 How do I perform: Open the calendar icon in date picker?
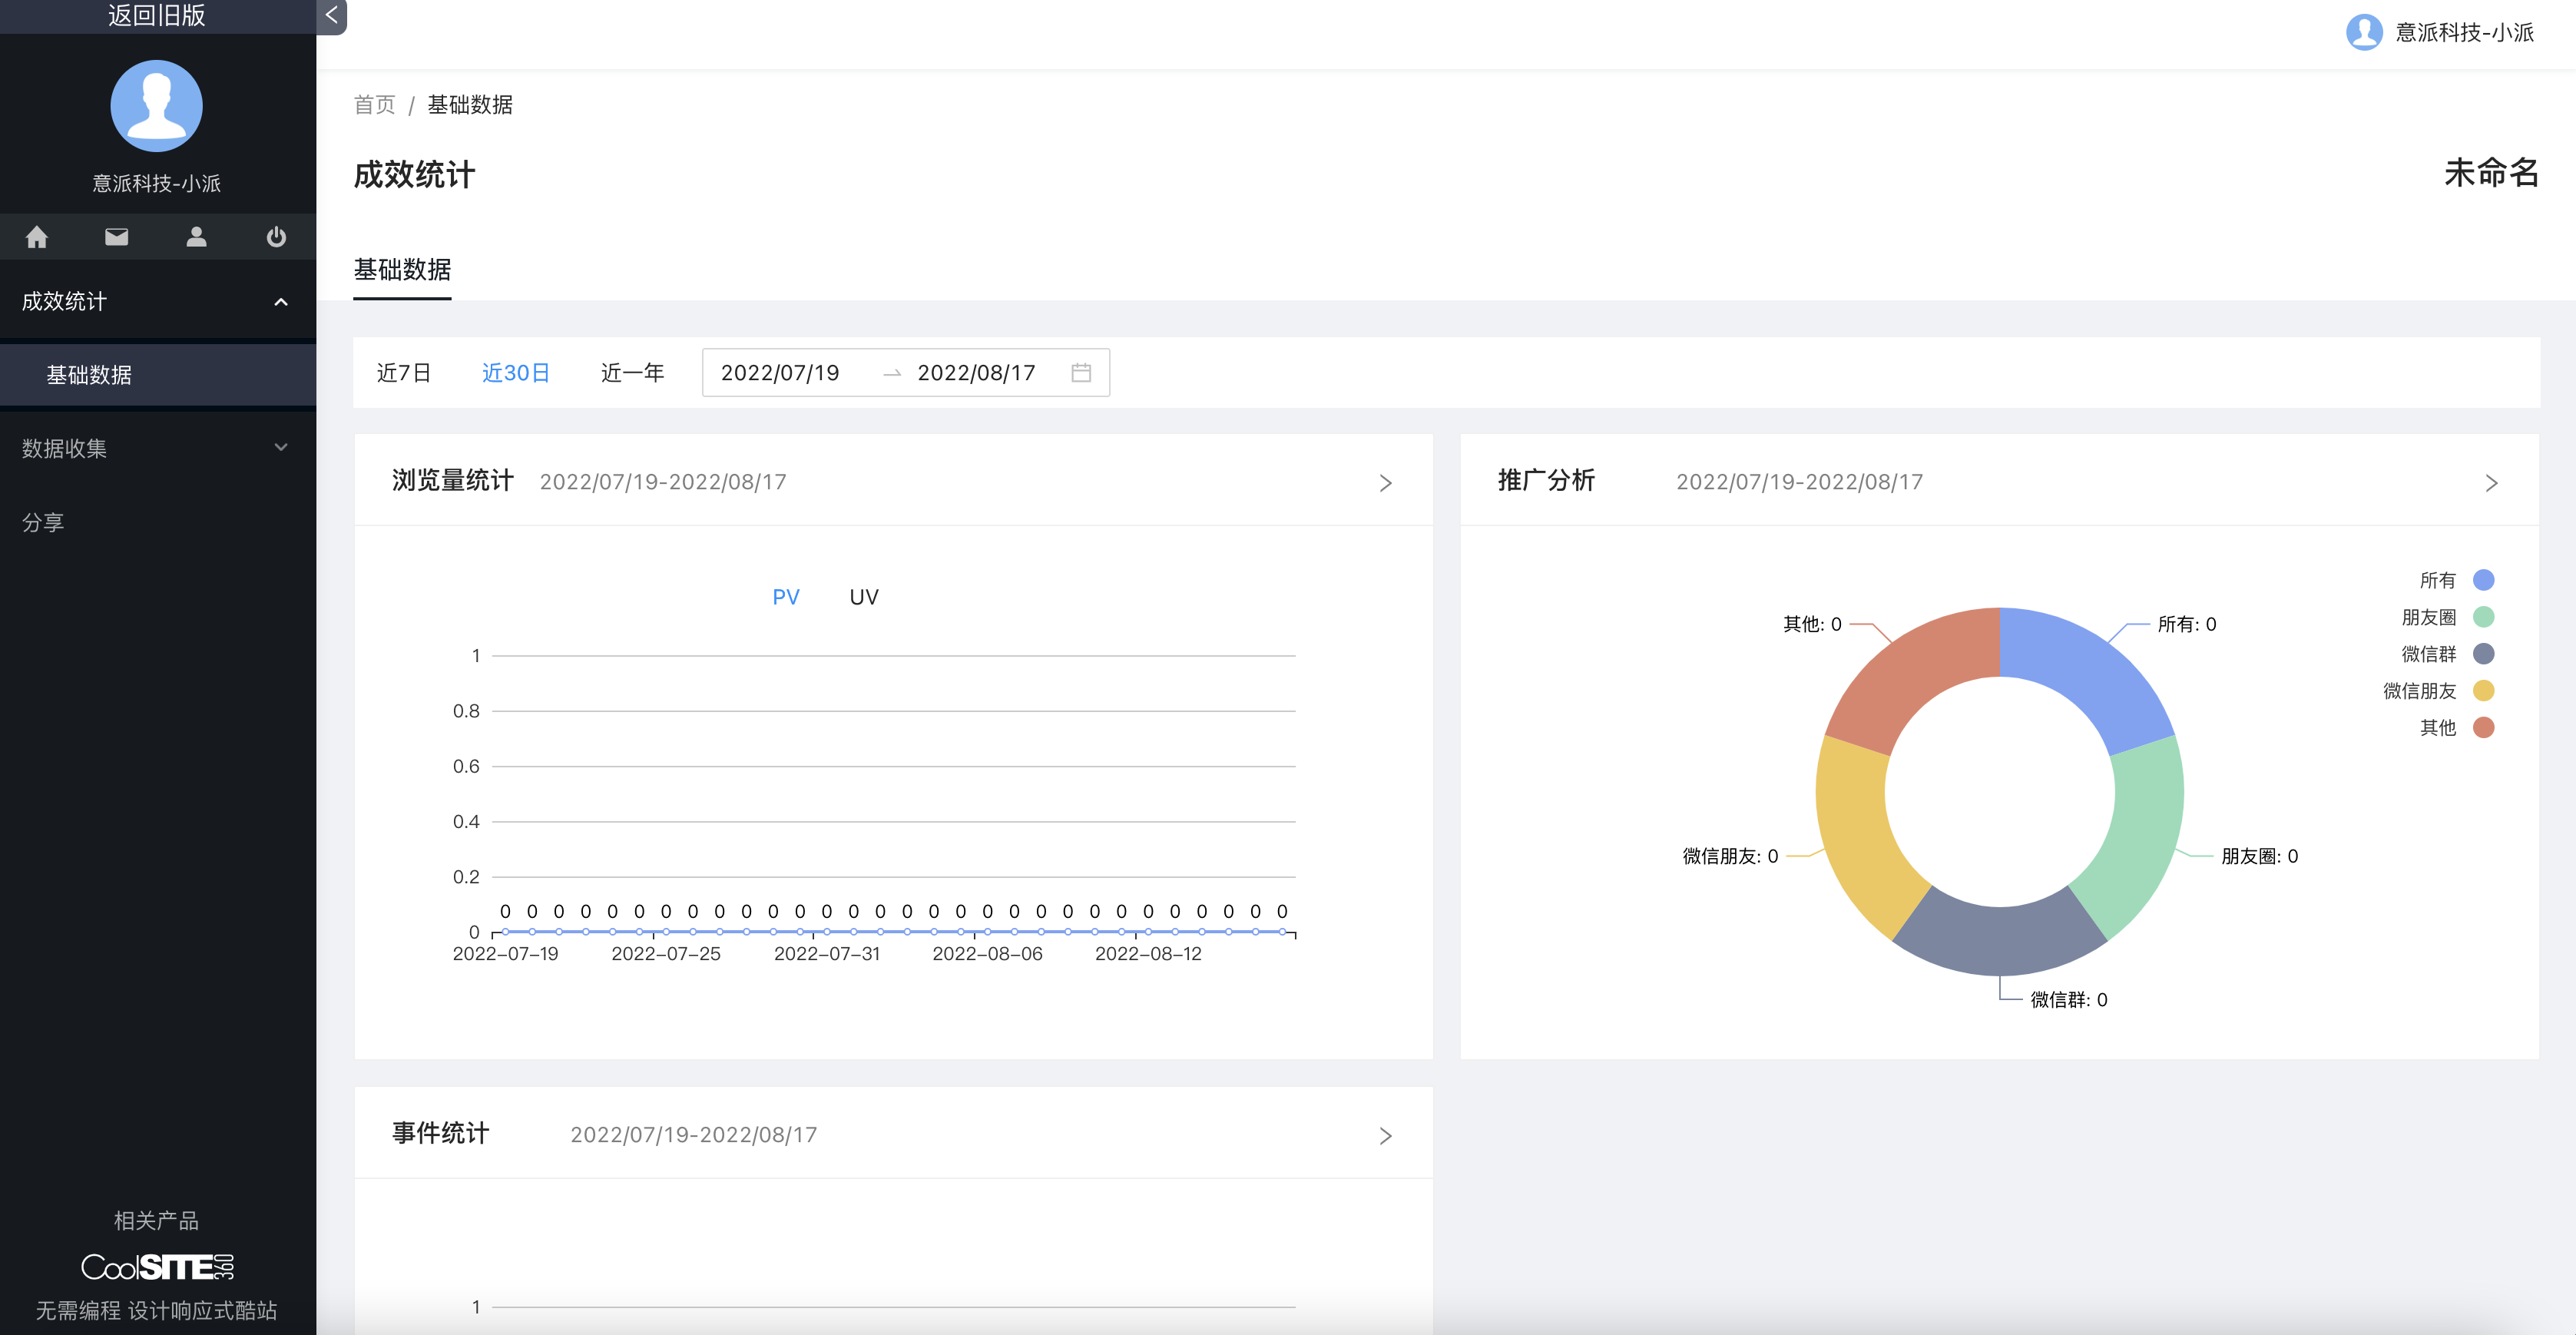tap(1080, 373)
